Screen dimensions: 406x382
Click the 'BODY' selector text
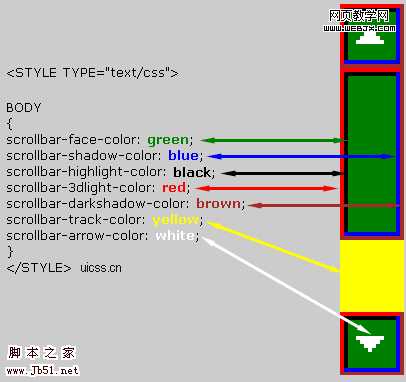point(24,108)
